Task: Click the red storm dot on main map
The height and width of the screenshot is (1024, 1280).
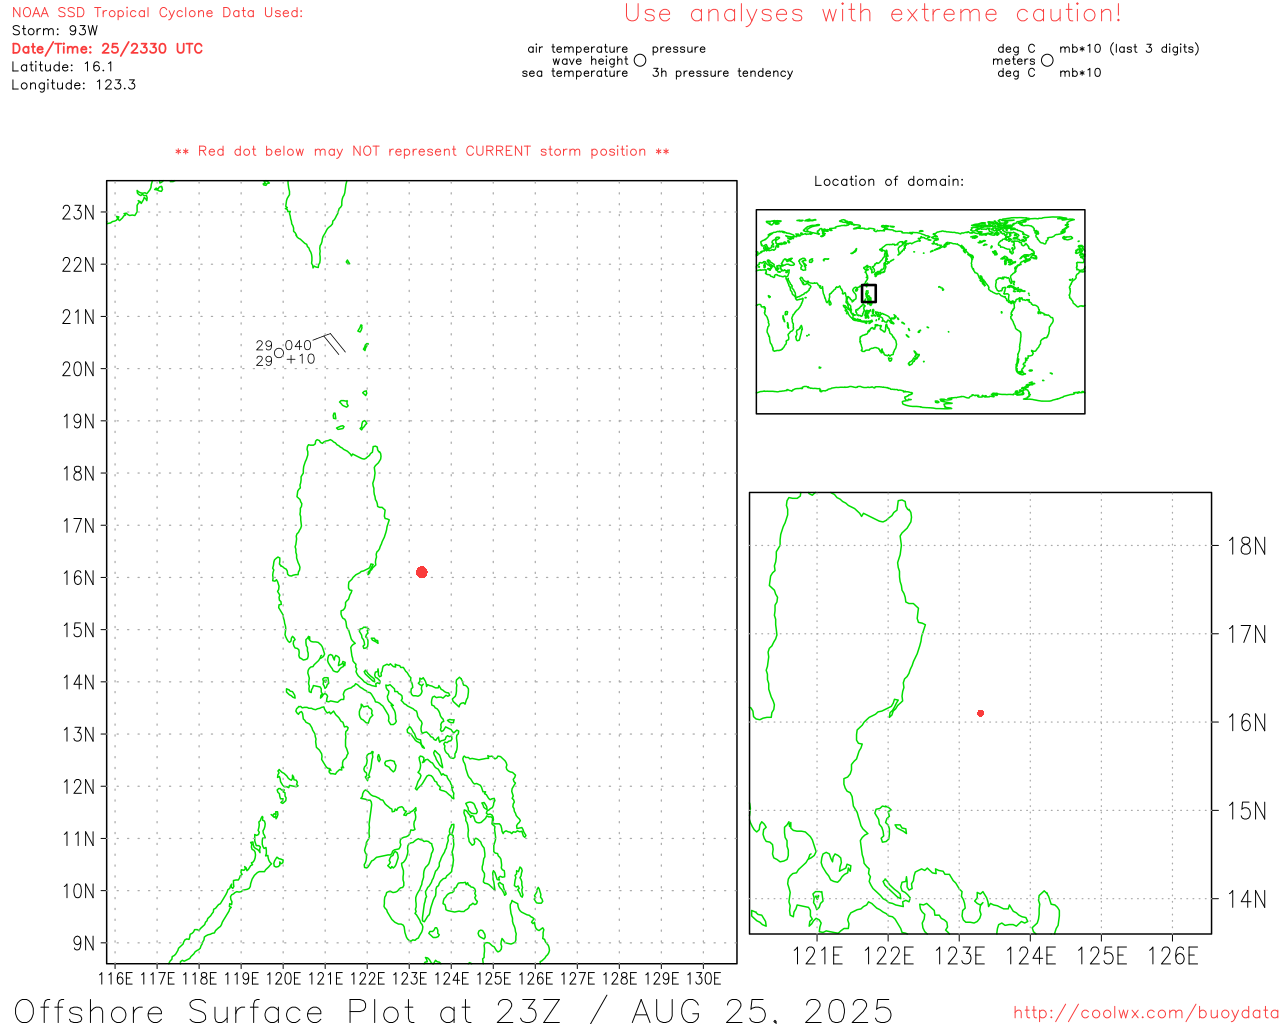Action: coord(422,572)
